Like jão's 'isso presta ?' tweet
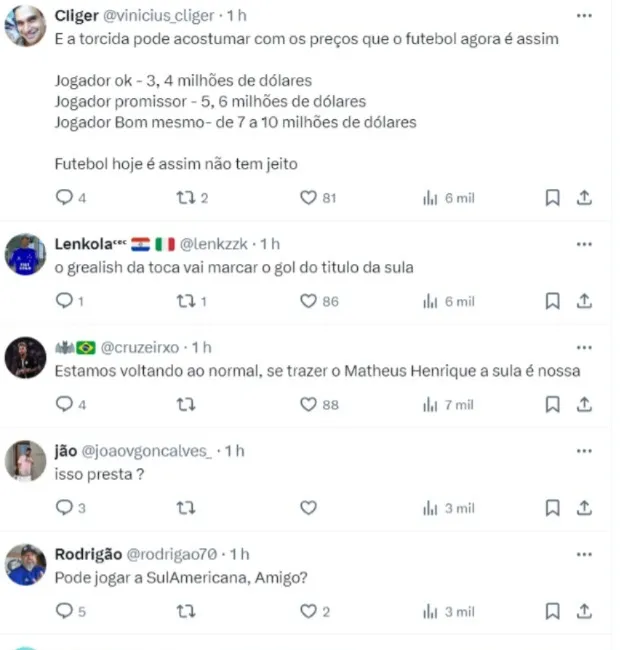Viewport: 624px width, 650px height. coord(308,507)
